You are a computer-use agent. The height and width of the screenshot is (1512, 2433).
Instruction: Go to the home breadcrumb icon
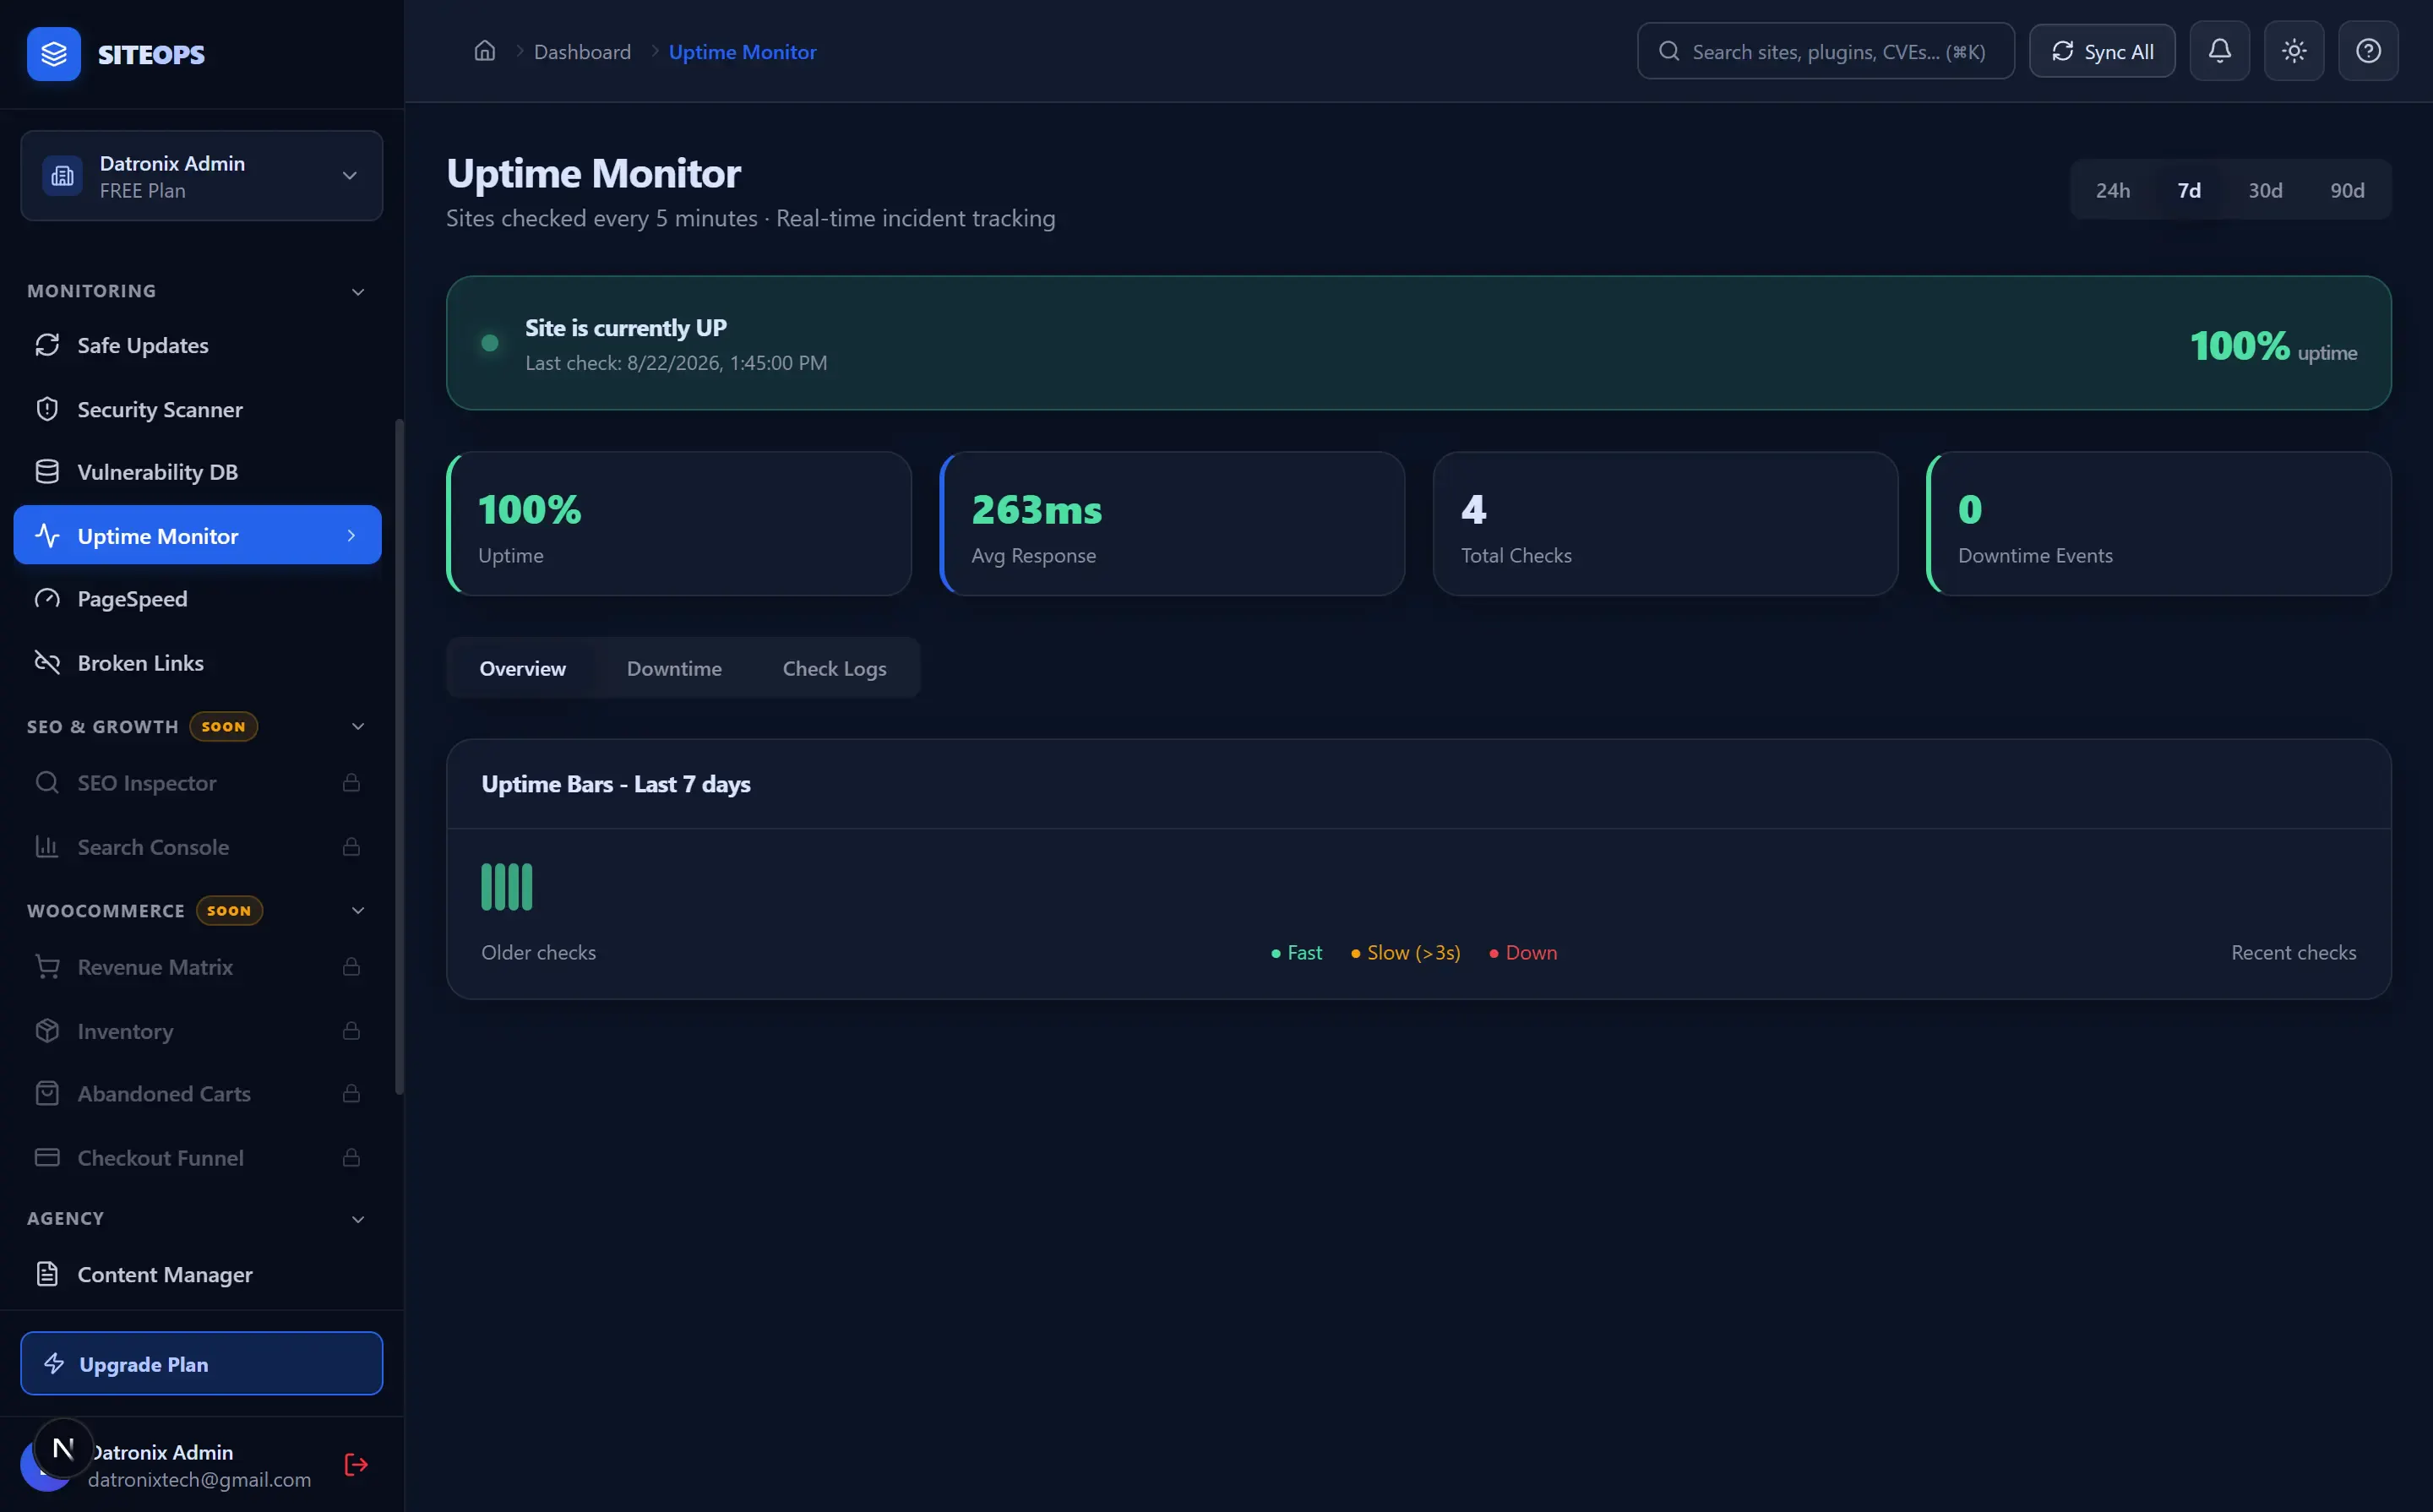click(x=485, y=51)
